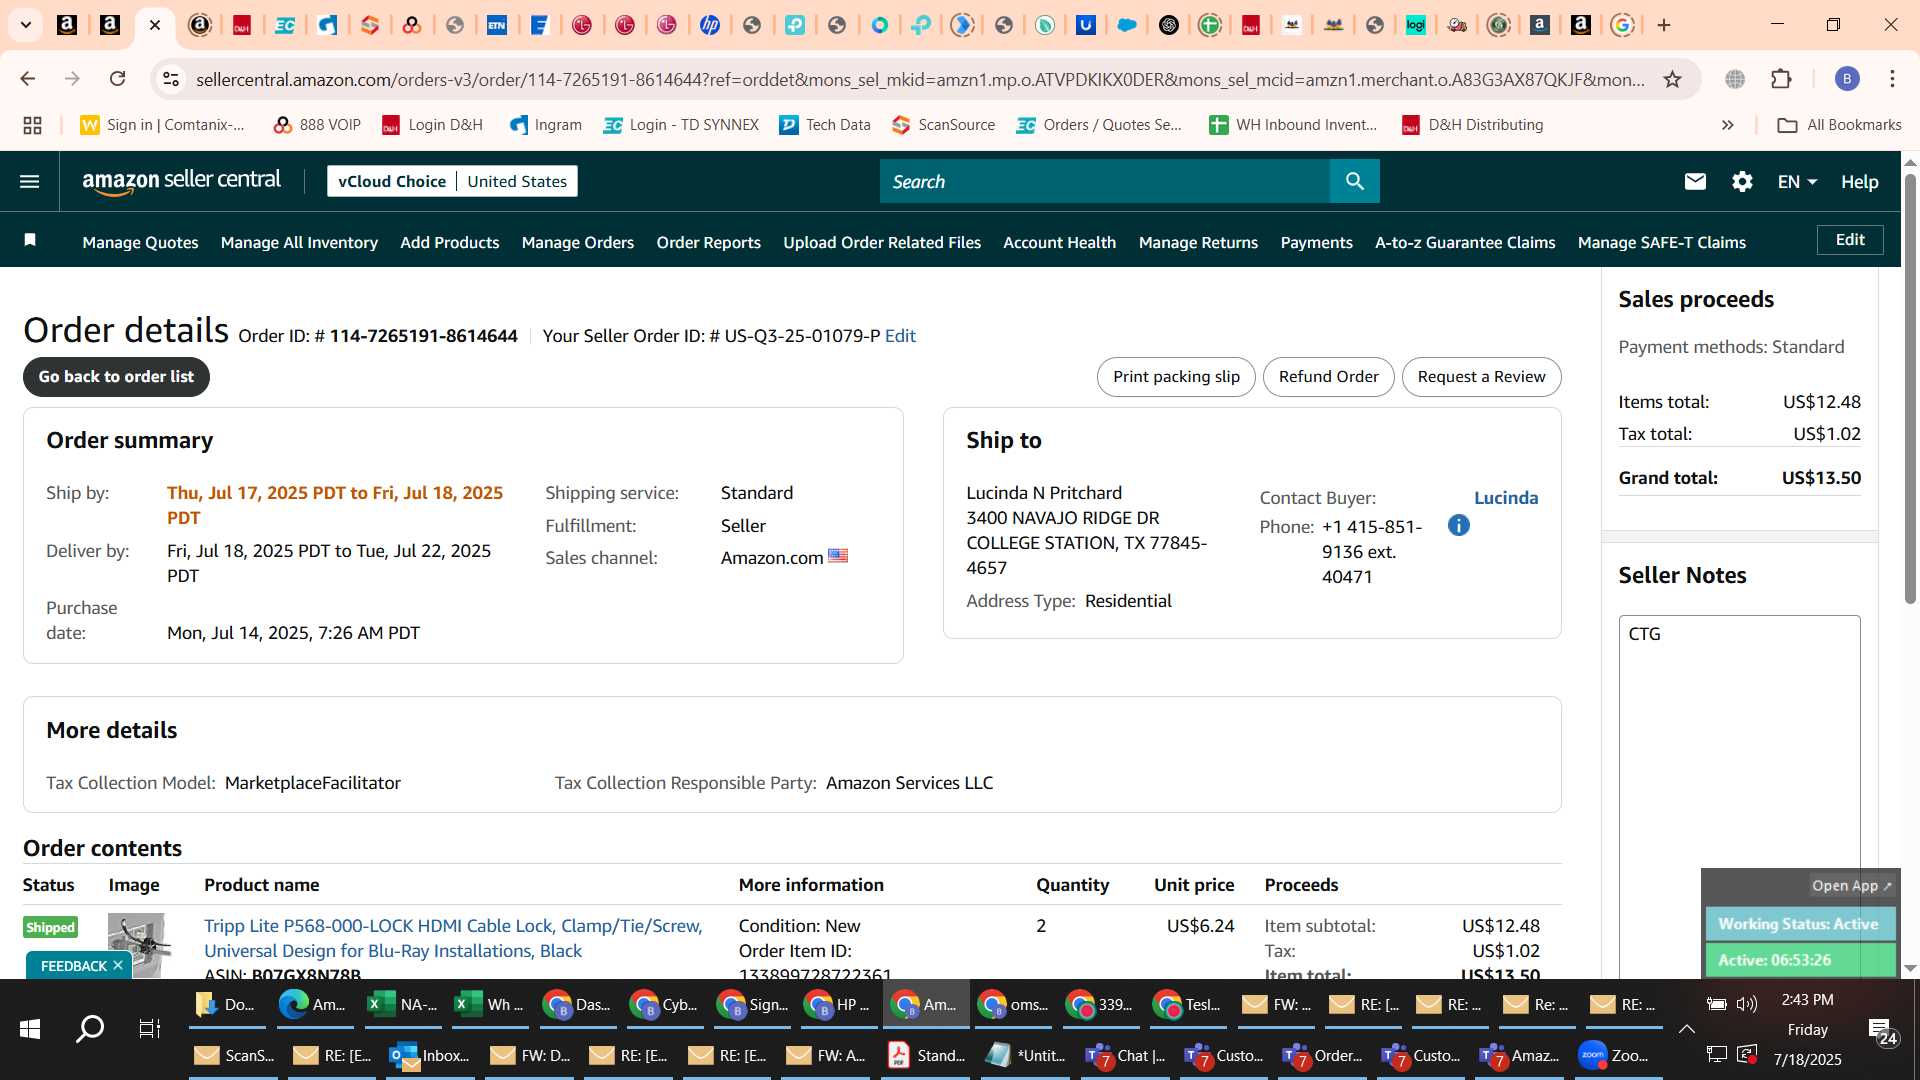Open a new browser tab
This screenshot has width=1920, height=1080.
[1664, 25]
